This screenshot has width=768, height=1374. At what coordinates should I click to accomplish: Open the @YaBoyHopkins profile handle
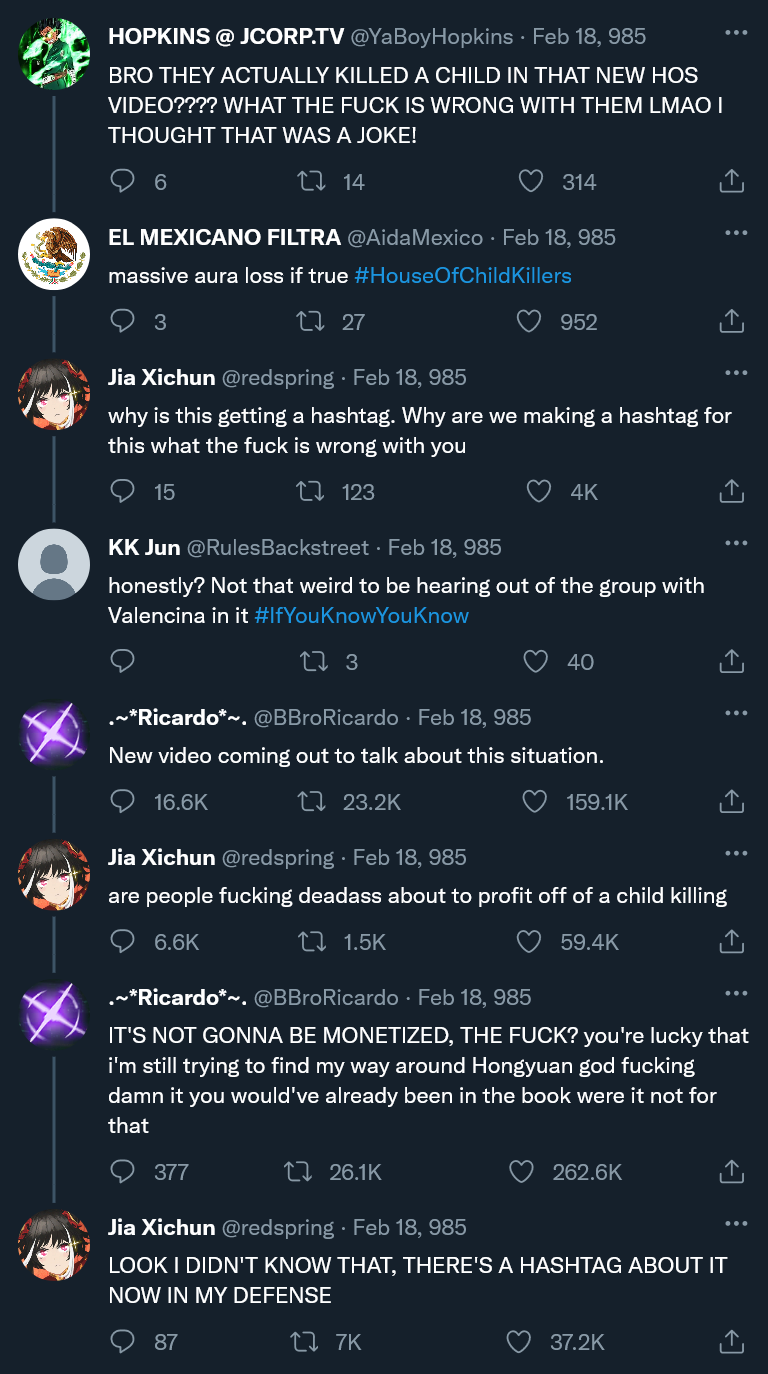pos(430,37)
